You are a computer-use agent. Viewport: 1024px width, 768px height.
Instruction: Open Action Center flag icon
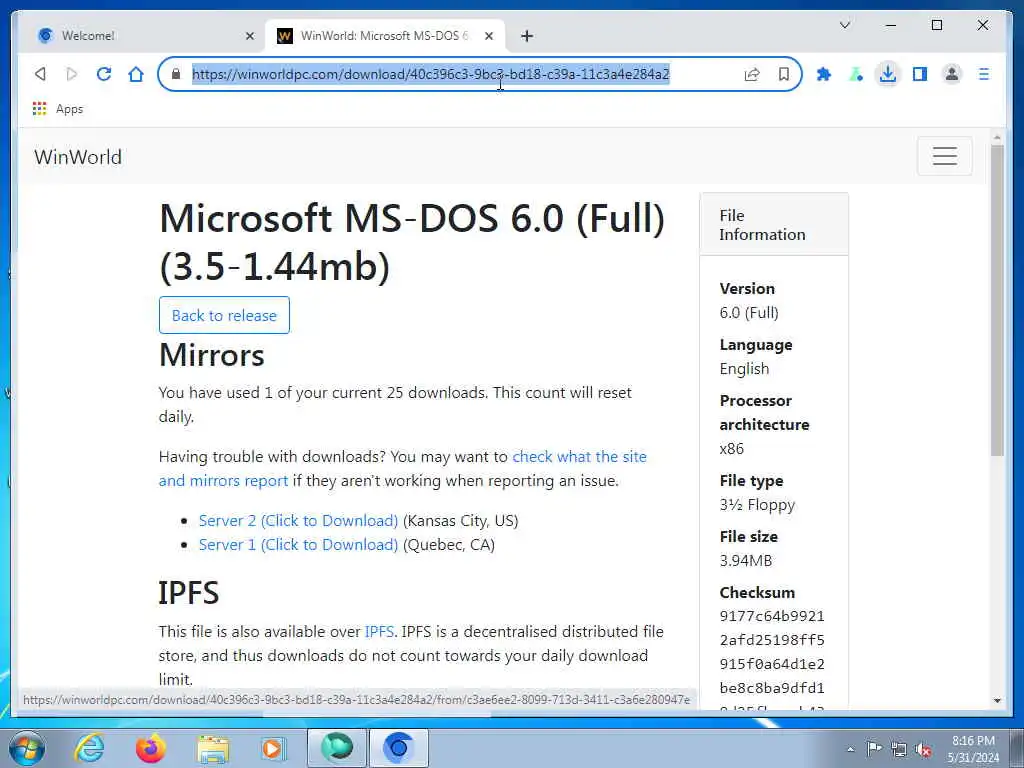(x=874, y=748)
